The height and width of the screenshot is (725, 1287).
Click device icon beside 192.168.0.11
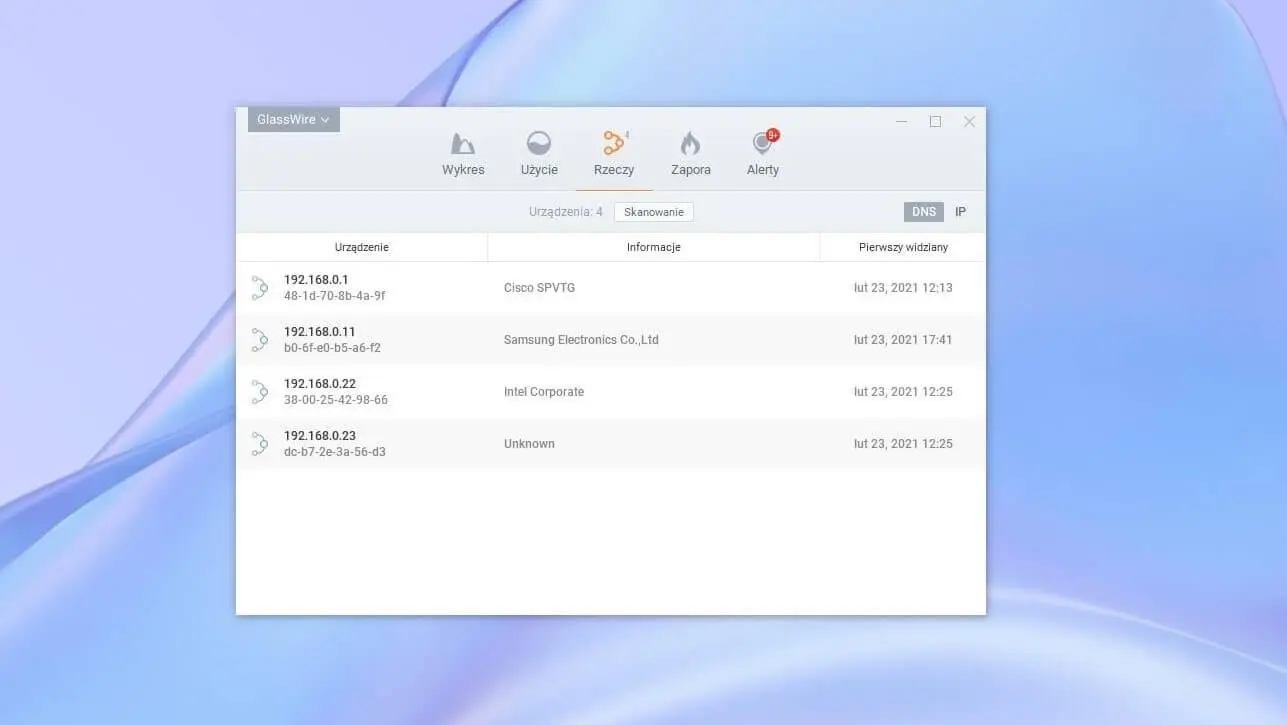pos(259,340)
